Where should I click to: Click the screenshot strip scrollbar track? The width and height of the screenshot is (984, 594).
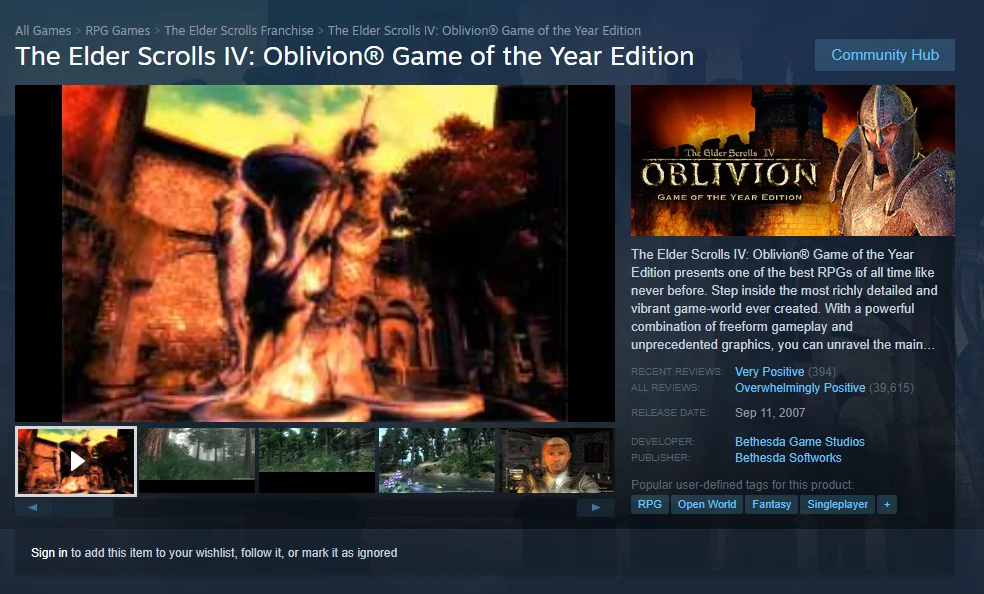click(x=345, y=507)
